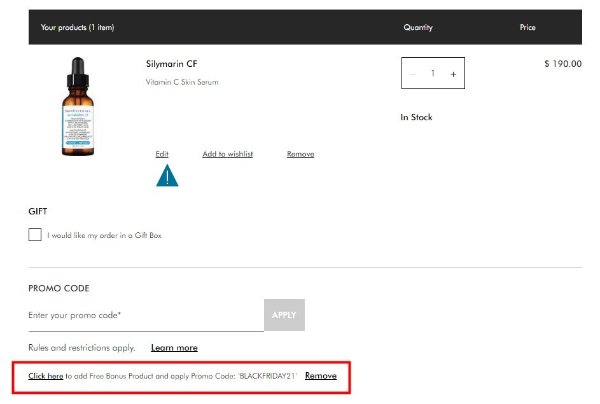The height and width of the screenshot is (404, 600).
Task: Click the Price column header
Action: 528,28
